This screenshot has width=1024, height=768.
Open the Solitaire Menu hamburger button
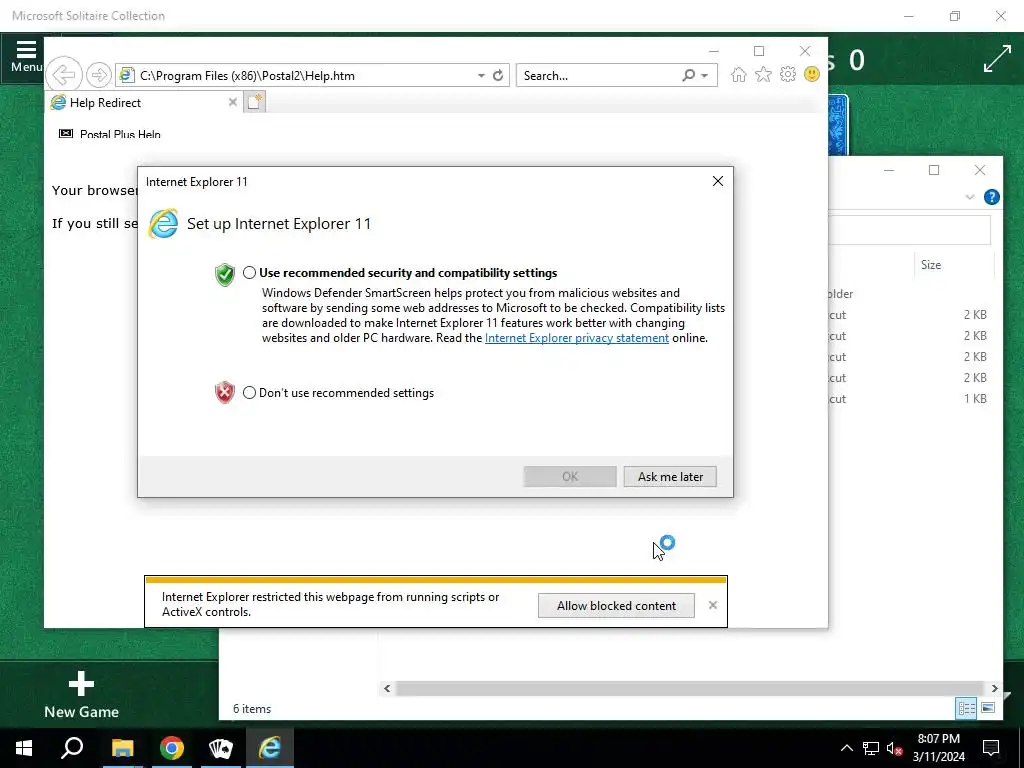(x=26, y=56)
